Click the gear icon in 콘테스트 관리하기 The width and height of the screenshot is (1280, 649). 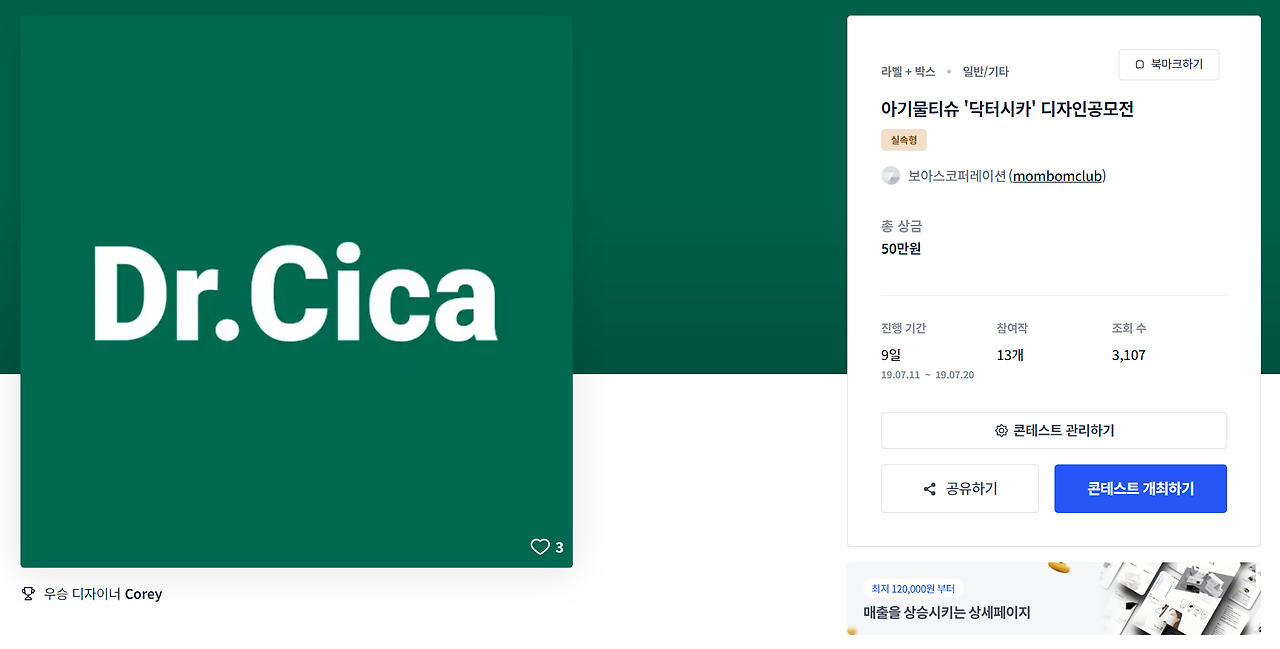tap(1001, 431)
